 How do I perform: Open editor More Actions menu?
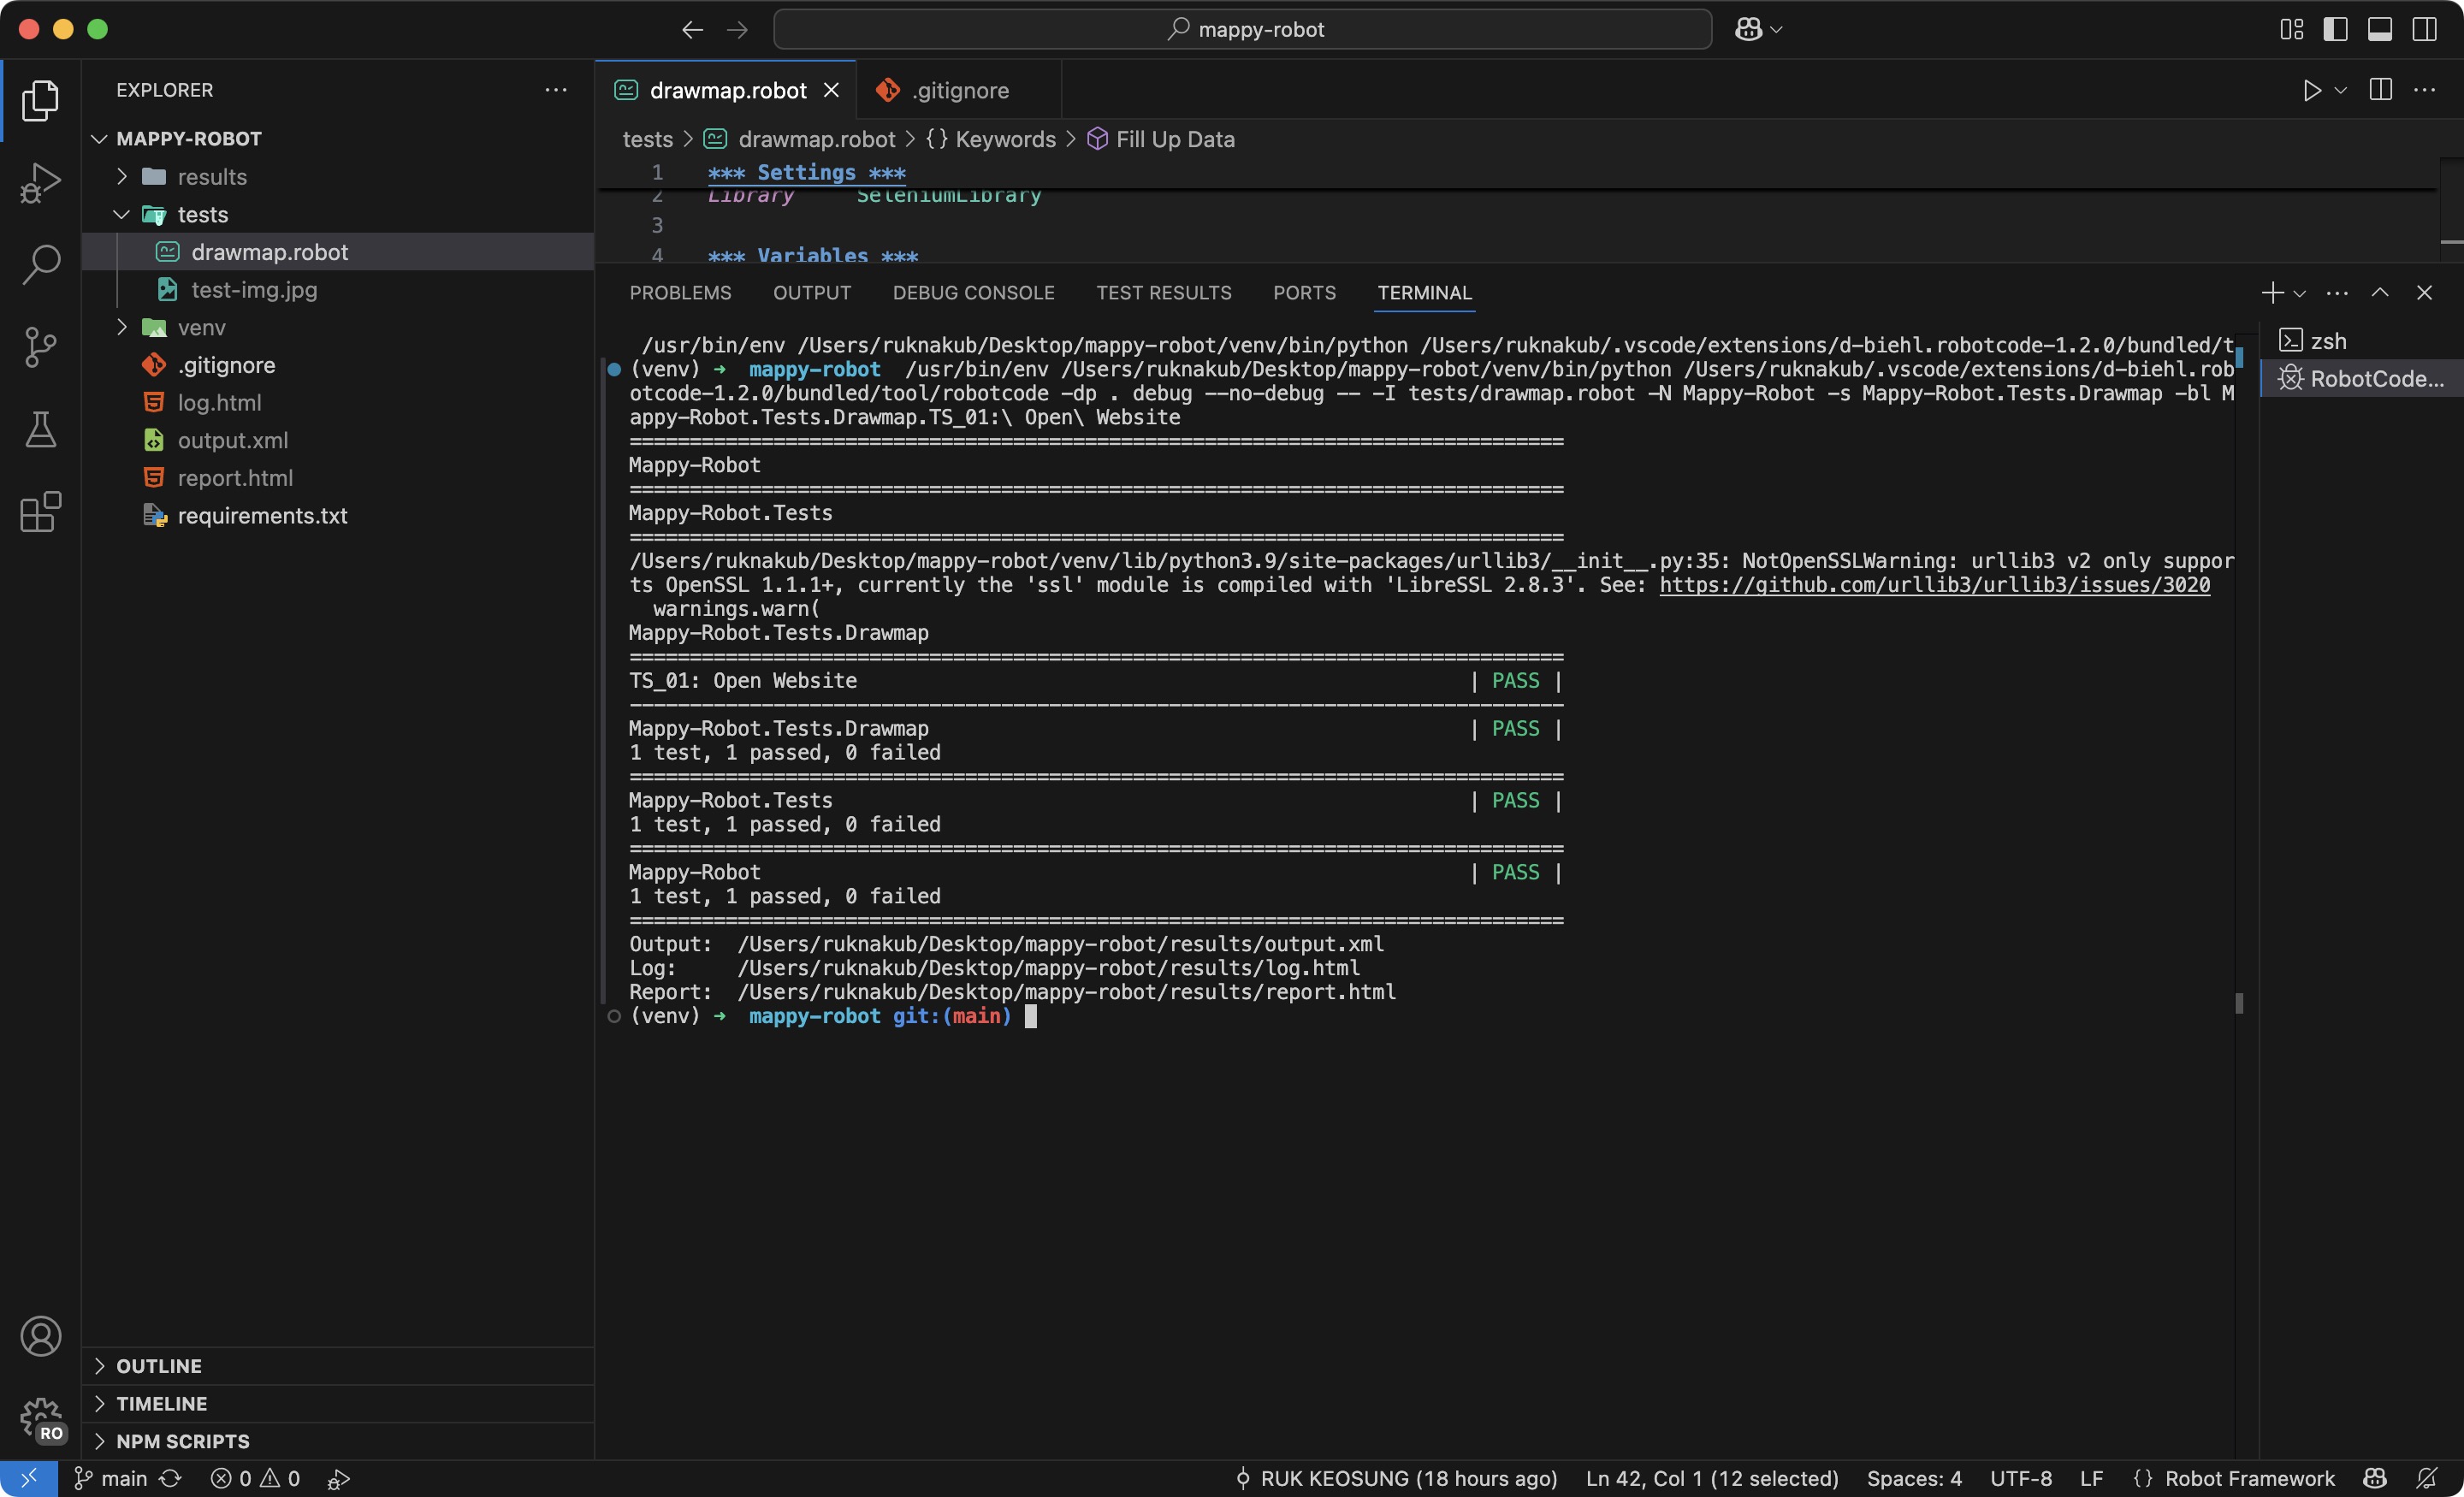point(2425,90)
